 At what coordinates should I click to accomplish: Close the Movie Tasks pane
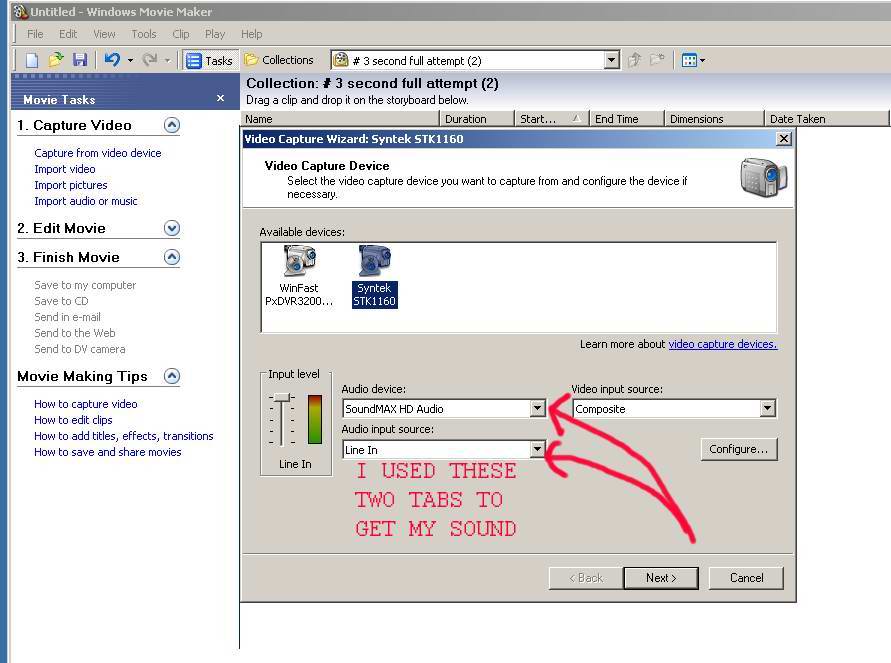[x=220, y=99]
